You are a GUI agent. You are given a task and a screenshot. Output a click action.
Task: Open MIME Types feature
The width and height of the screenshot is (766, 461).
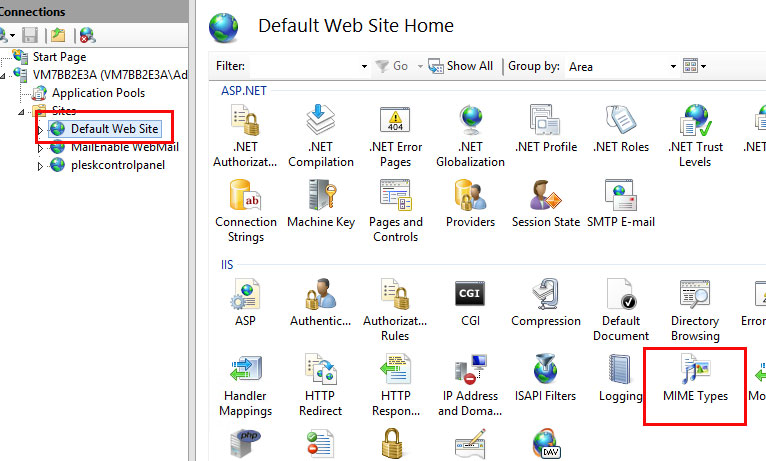click(695, 378)
